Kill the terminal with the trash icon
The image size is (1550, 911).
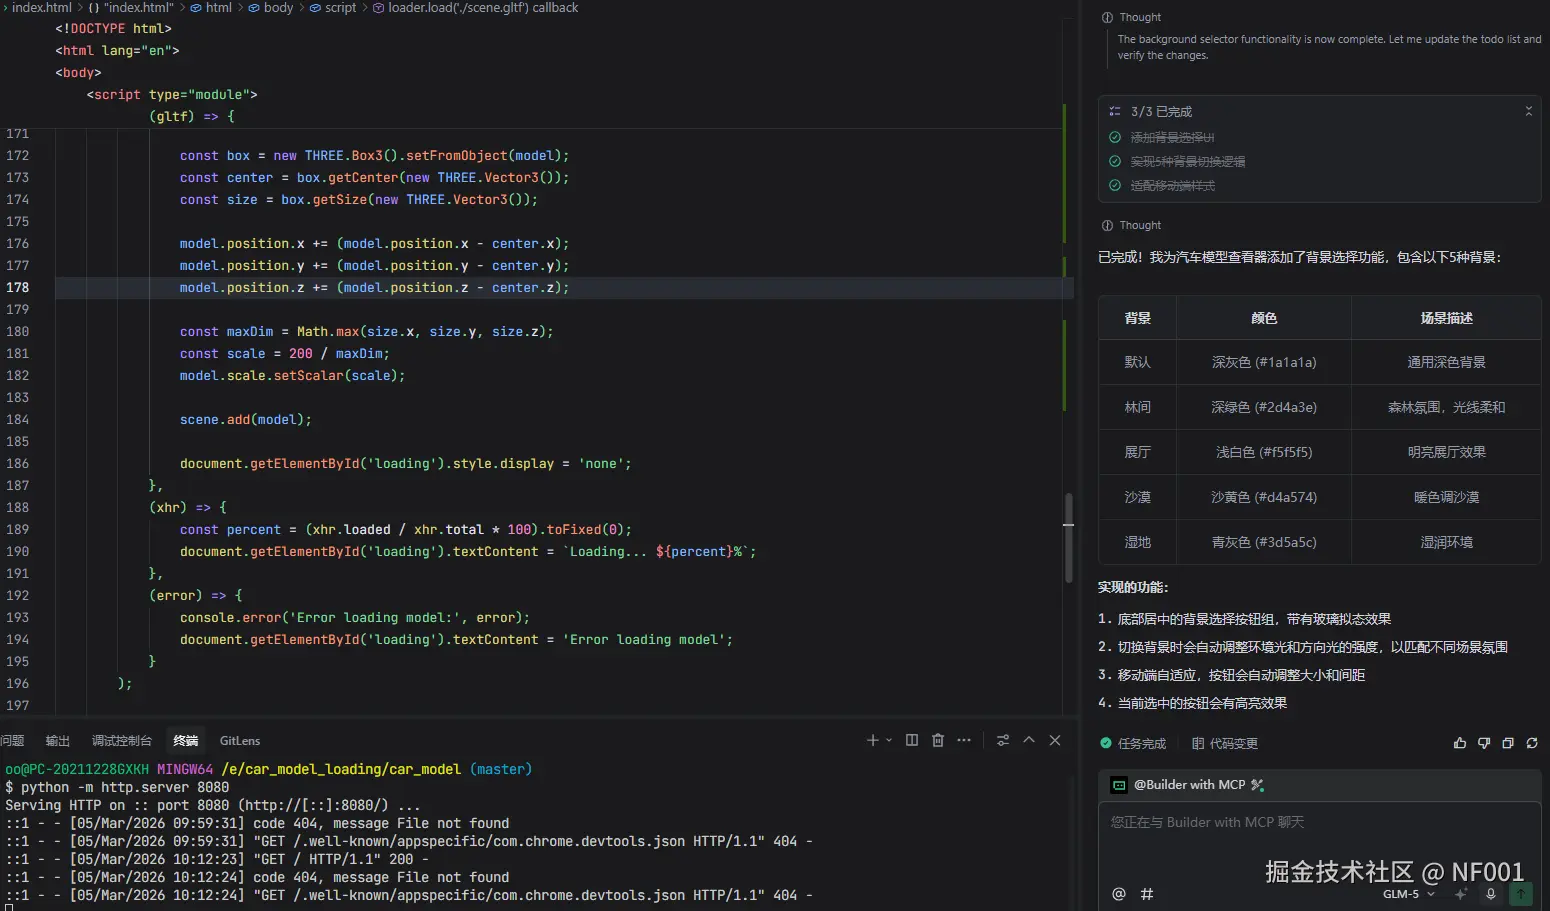[x=937, y=740]
